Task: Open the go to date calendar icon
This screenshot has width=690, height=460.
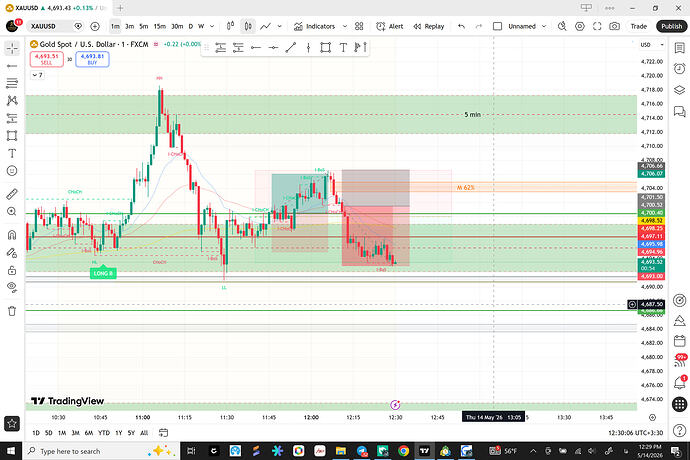Action: click(163, 433)
